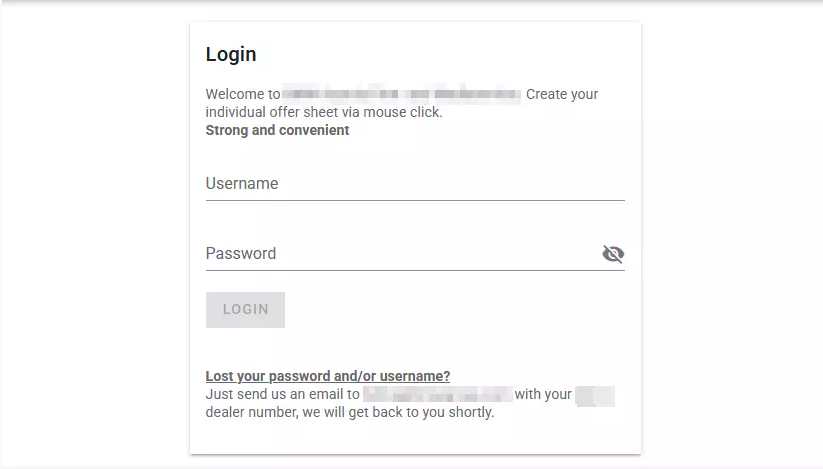This screenshot has height=469, width=823.
Task: Open 'Lost your password and/or username?' link
Action: click(x=328, y=376)
